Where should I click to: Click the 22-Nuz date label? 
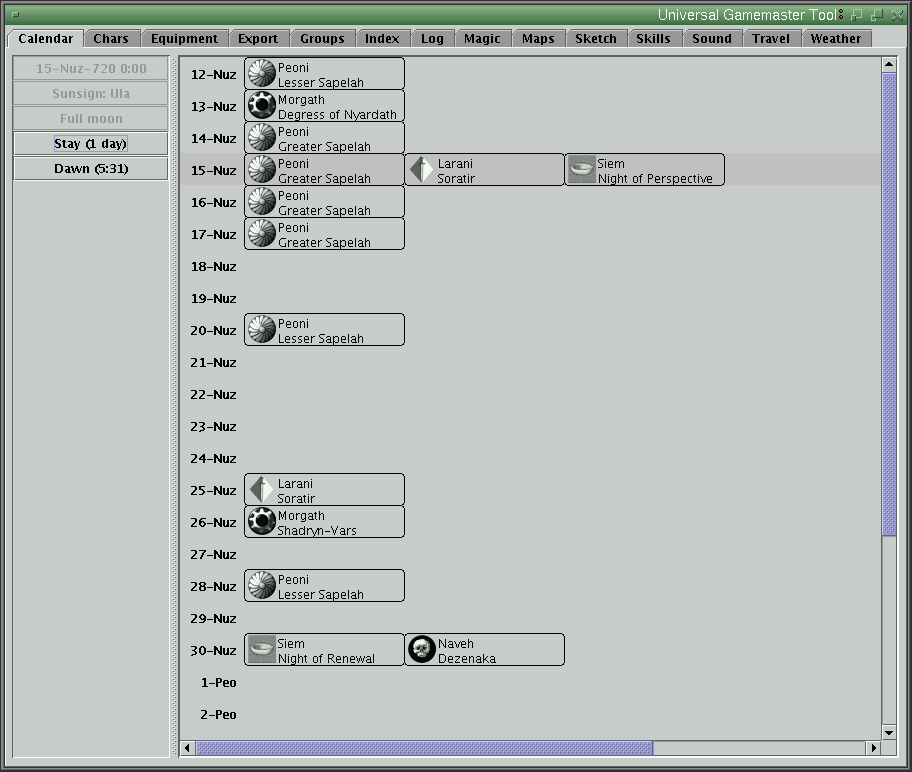pyautogui.click(x=213, y=394)
